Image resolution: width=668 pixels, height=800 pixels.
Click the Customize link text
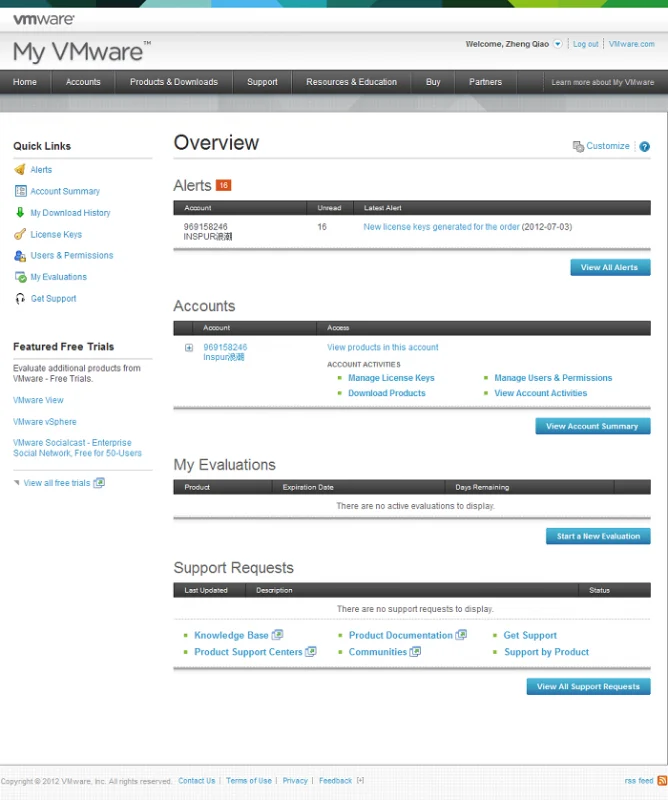608,146
